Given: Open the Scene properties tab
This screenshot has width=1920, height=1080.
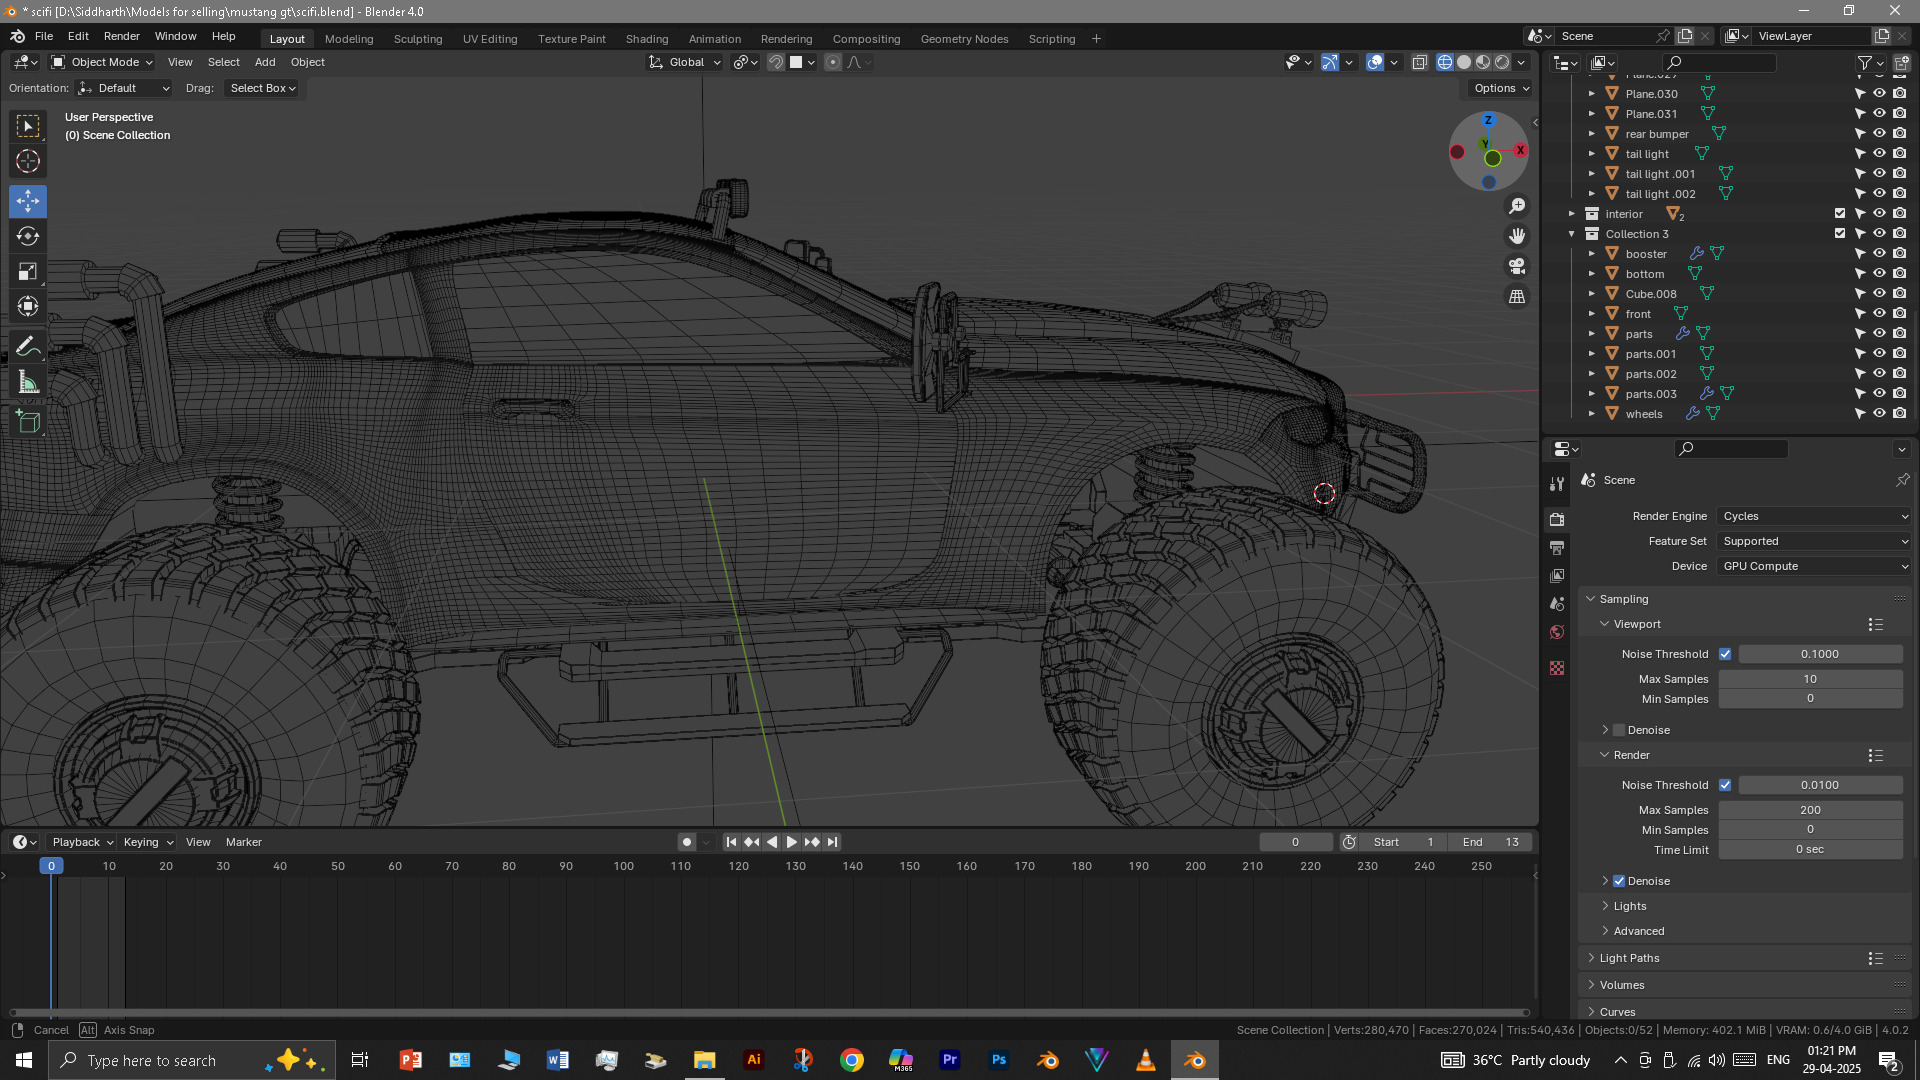Looking at the screenshot, I should 1557,604.
